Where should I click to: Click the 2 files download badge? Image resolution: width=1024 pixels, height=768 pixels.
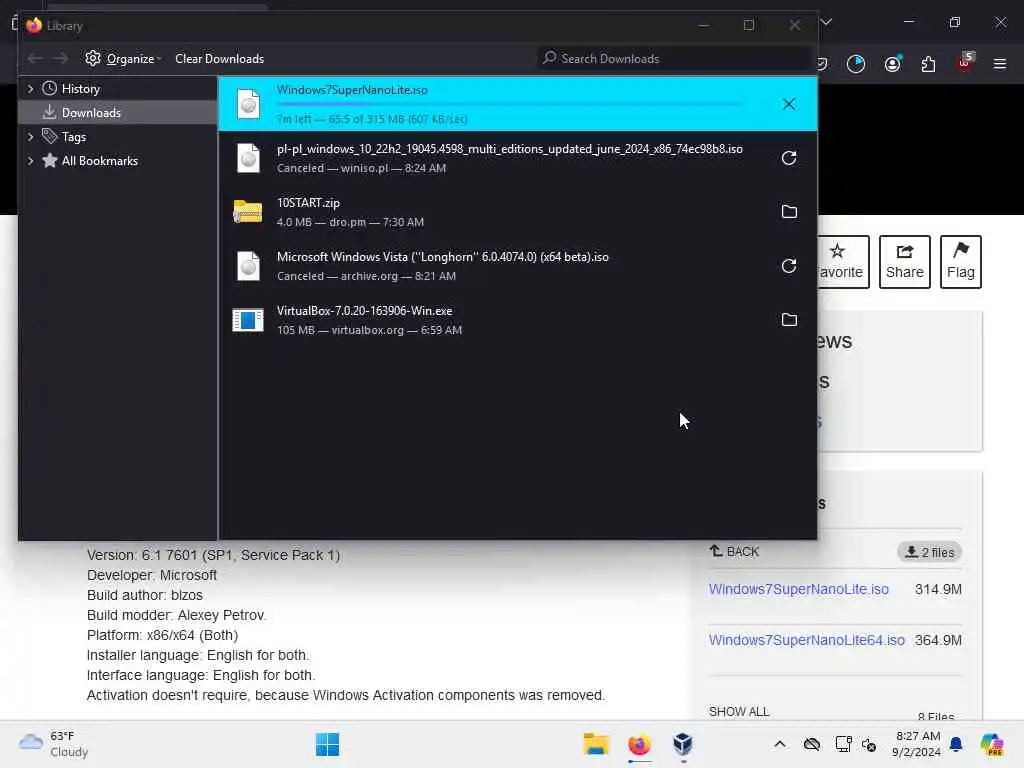pyautogui.click(x=929, y=552)
